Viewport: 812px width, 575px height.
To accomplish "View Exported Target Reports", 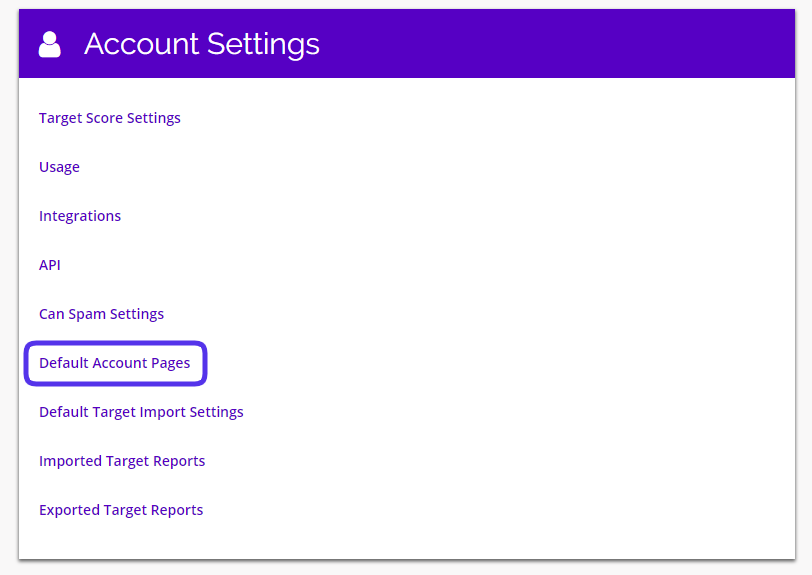I will click(x=121, y=510).
